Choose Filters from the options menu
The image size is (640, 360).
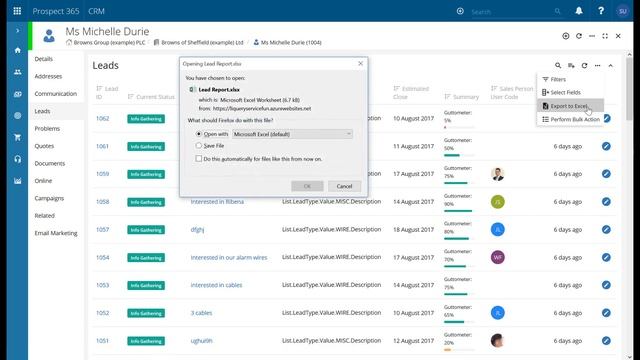[570, 79]
